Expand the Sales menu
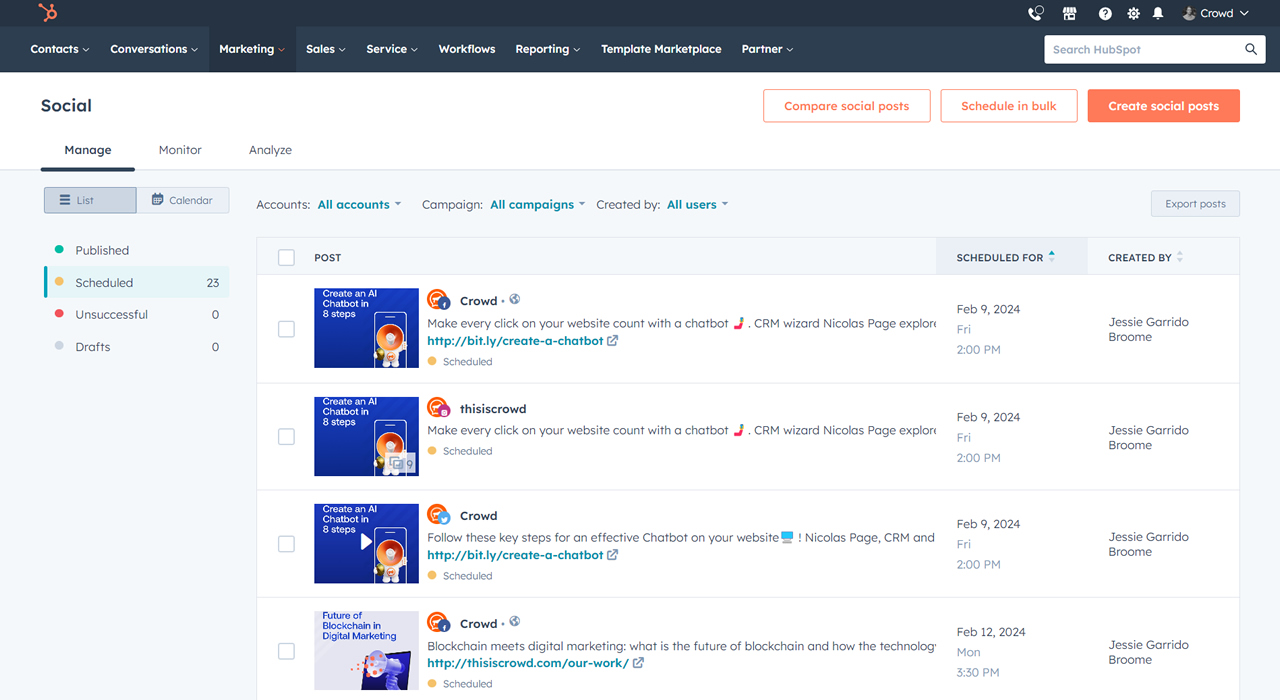 click(326, 49)
